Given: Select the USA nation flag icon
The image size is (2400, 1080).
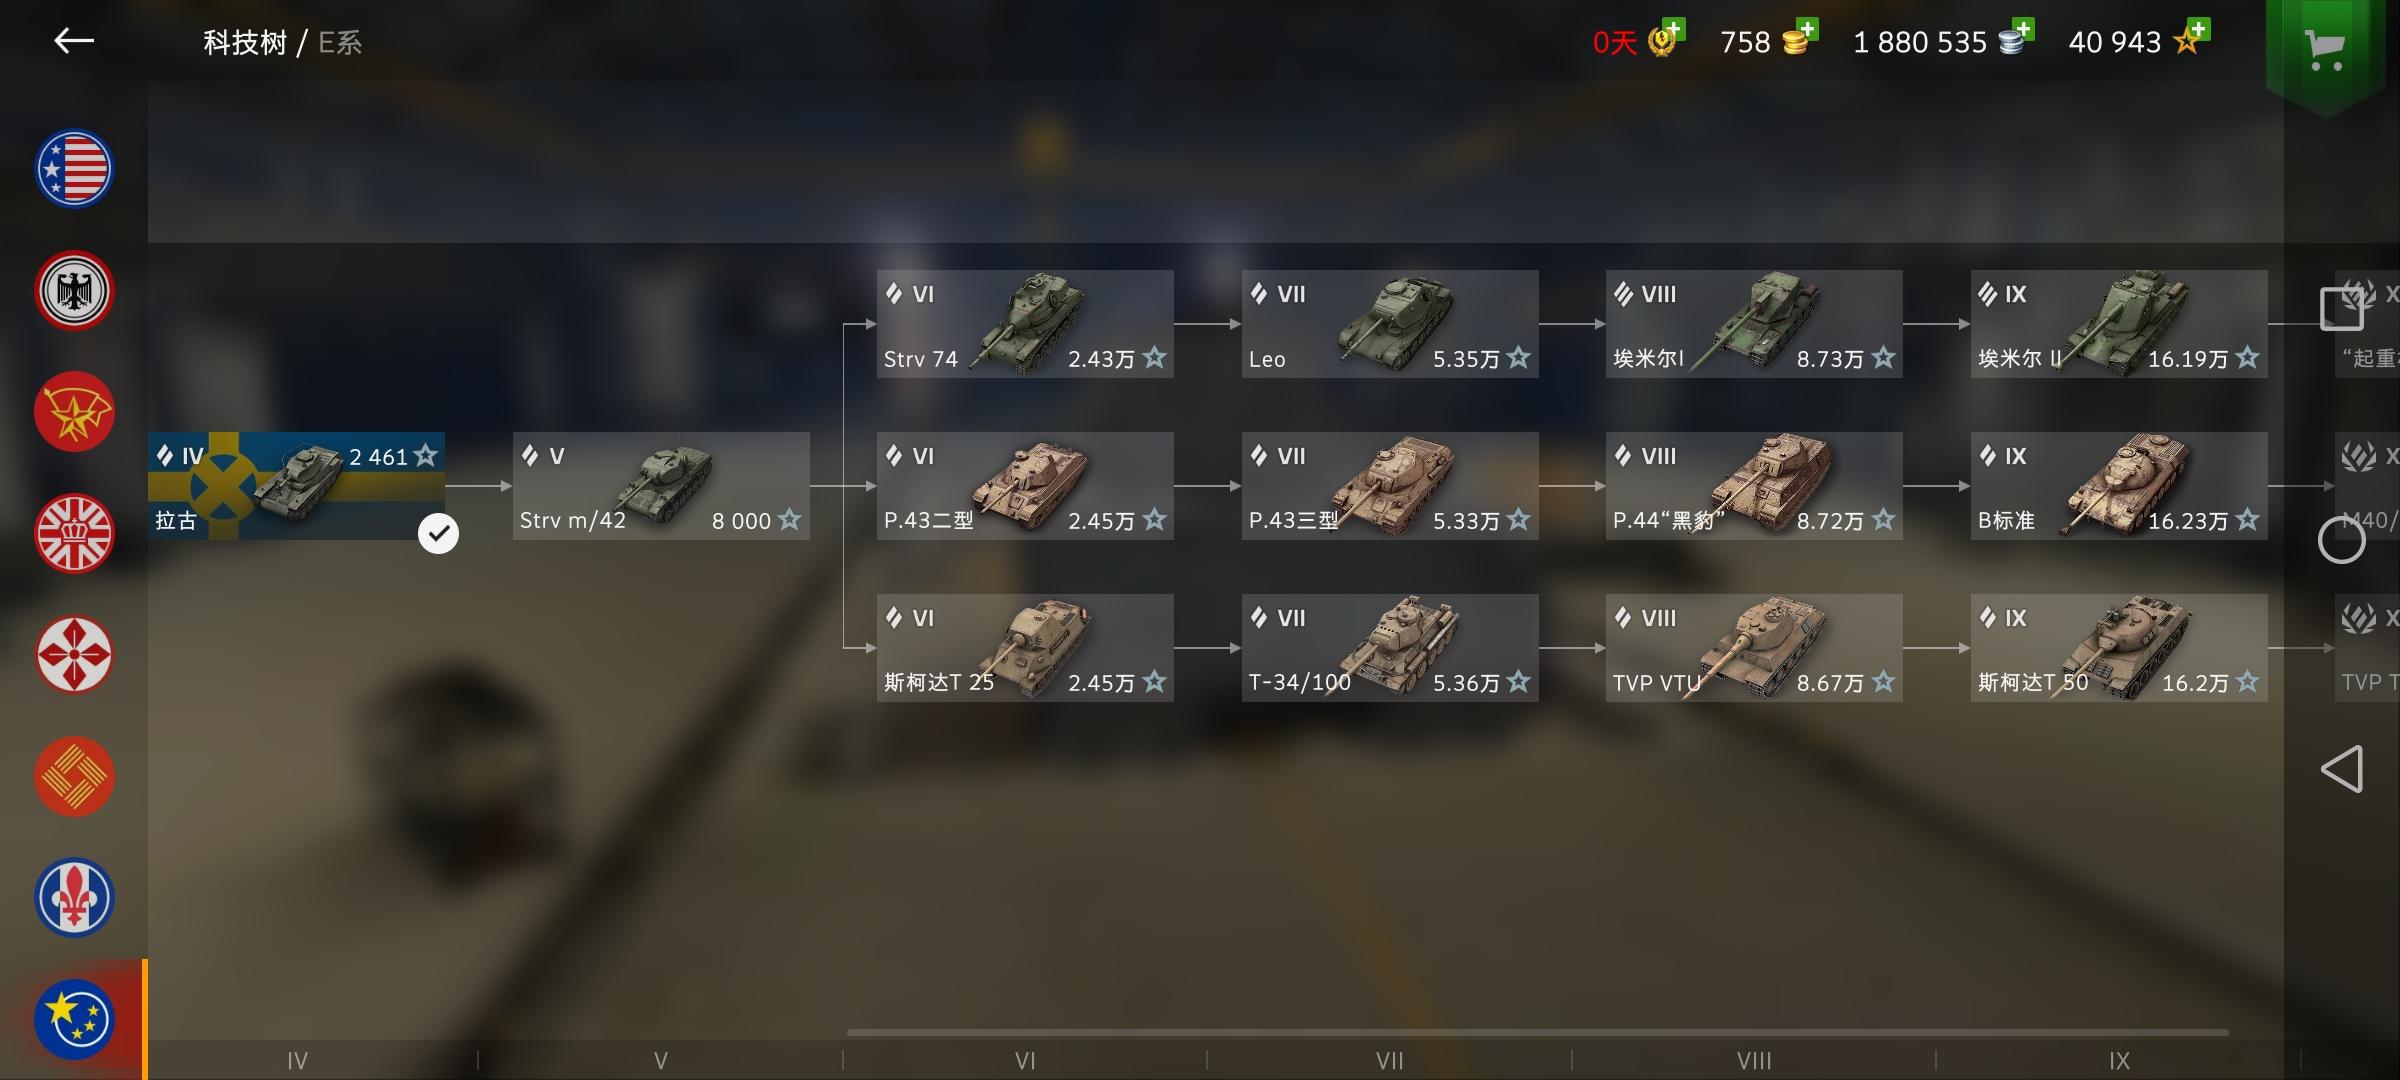Looking at the screenshot, I should (74, 169).
